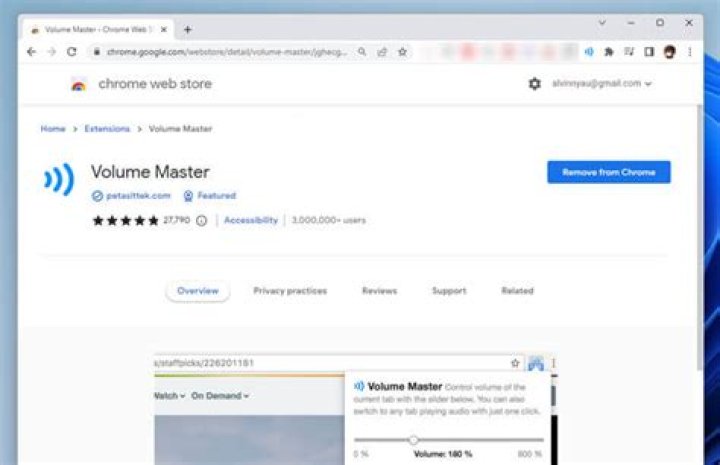
Task: Switch to the Related tab
Action: tap(518, 291)
